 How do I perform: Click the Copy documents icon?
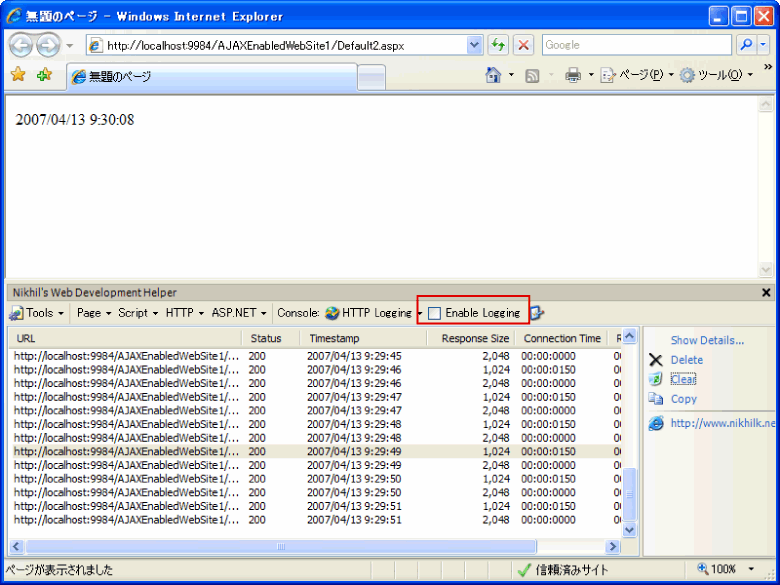(x=656, y=399)
